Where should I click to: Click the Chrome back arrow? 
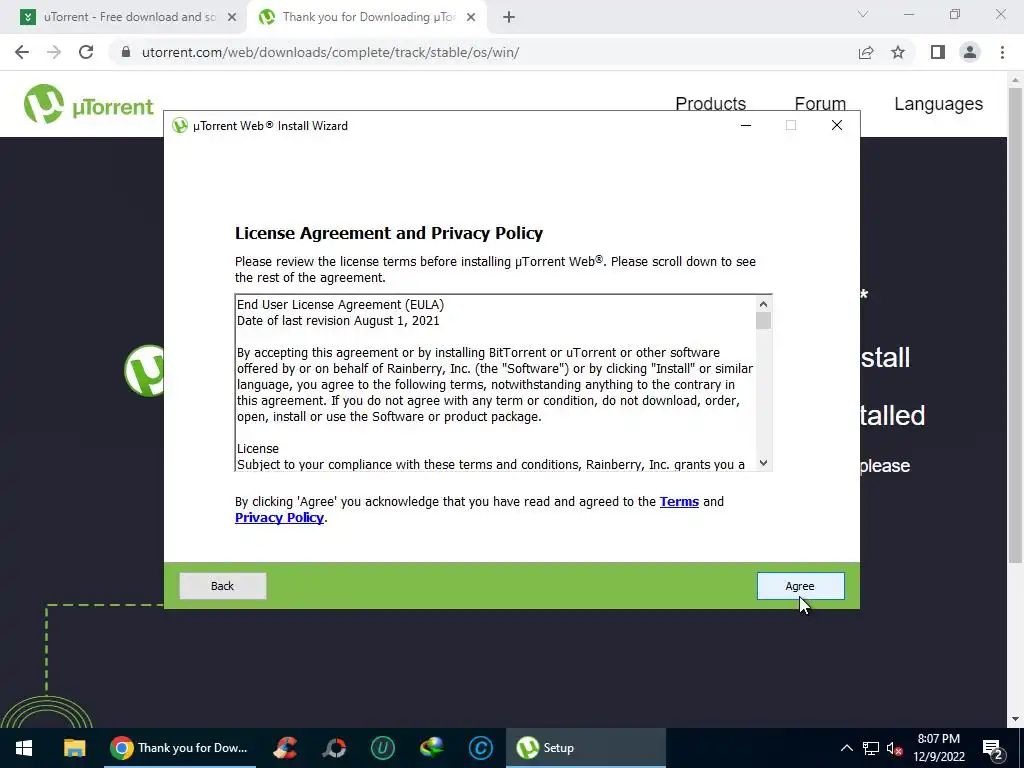click(x=22, y=52)
